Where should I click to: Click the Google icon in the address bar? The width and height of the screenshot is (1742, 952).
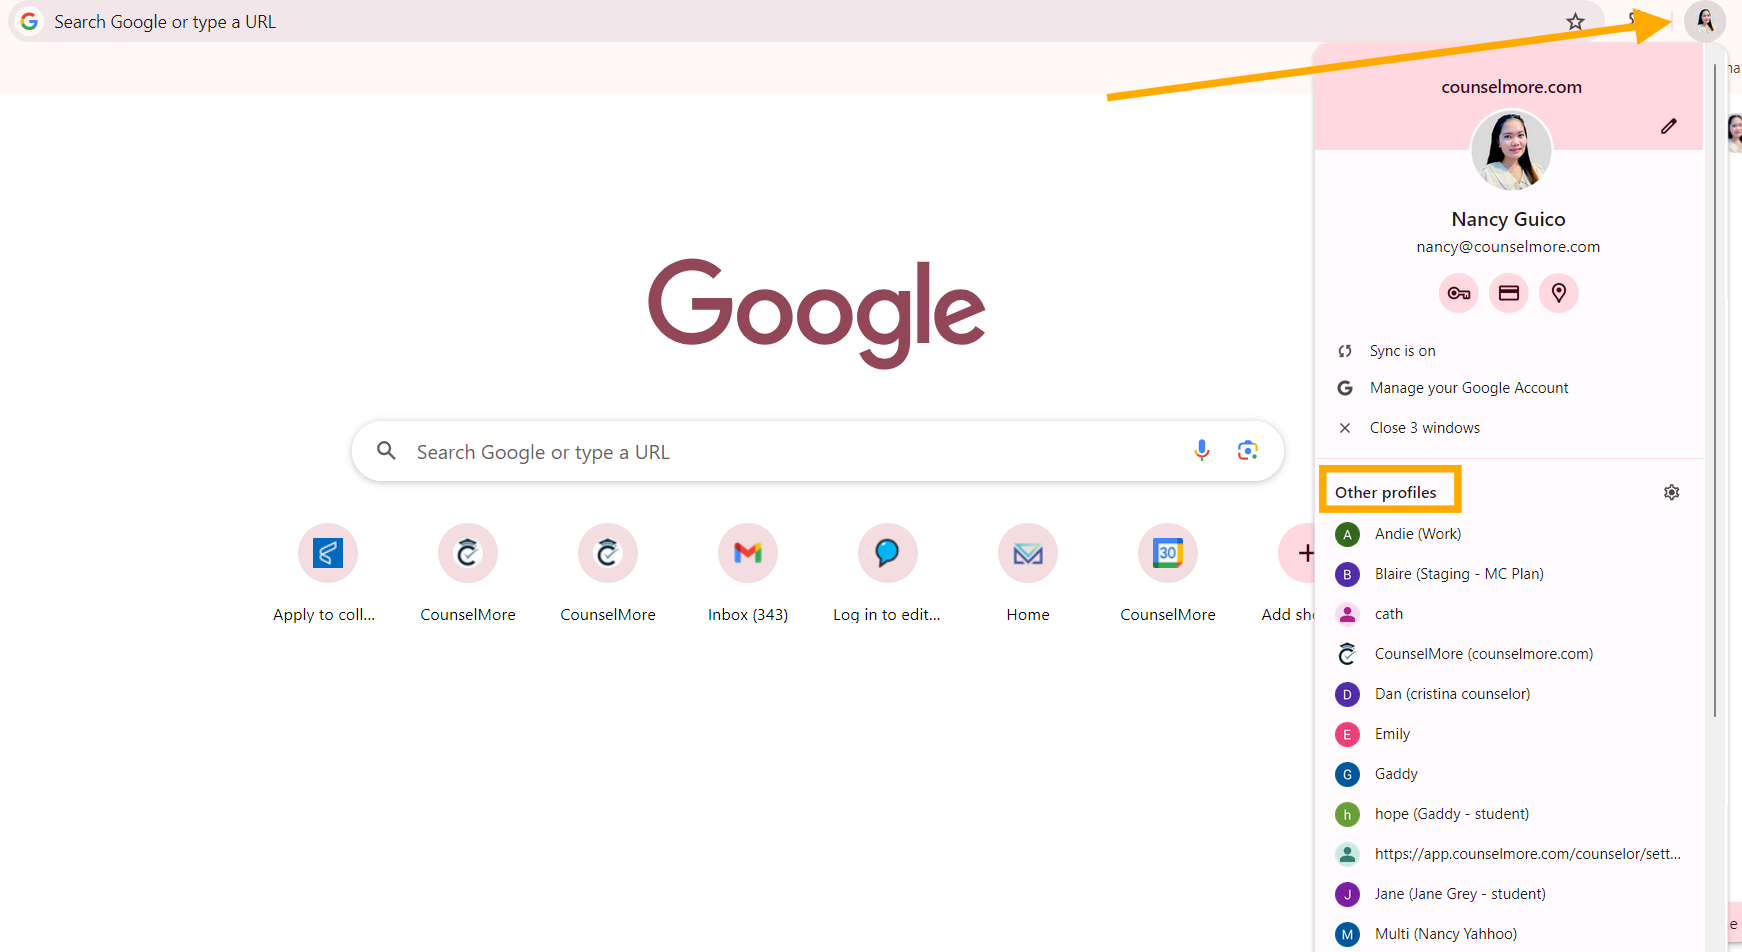tap(30, 21)
